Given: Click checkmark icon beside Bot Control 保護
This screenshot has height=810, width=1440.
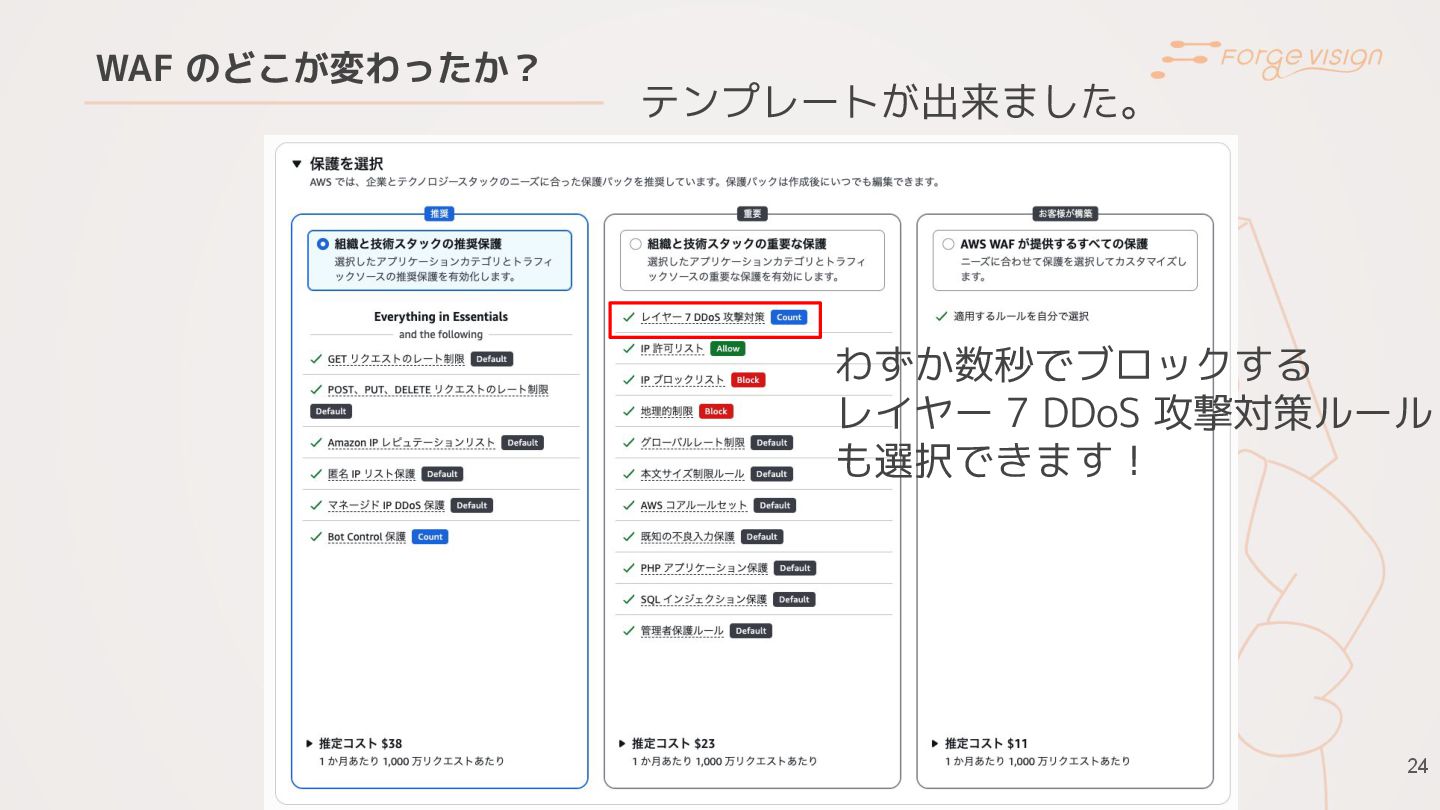Looking at the screenshot, I should tap(316, 537).
